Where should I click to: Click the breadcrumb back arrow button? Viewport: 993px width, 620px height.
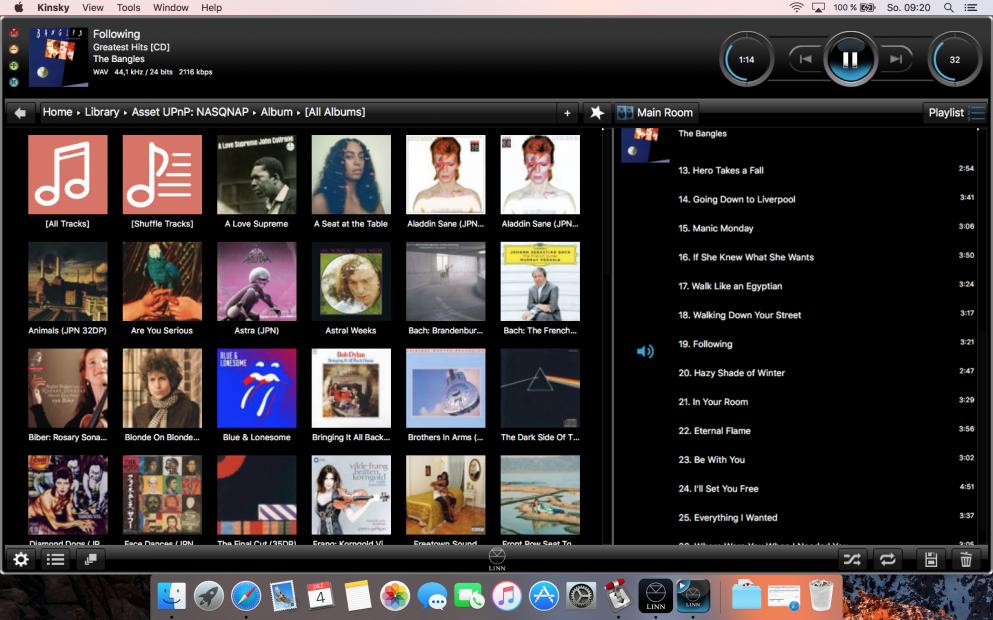coord(20,113)
